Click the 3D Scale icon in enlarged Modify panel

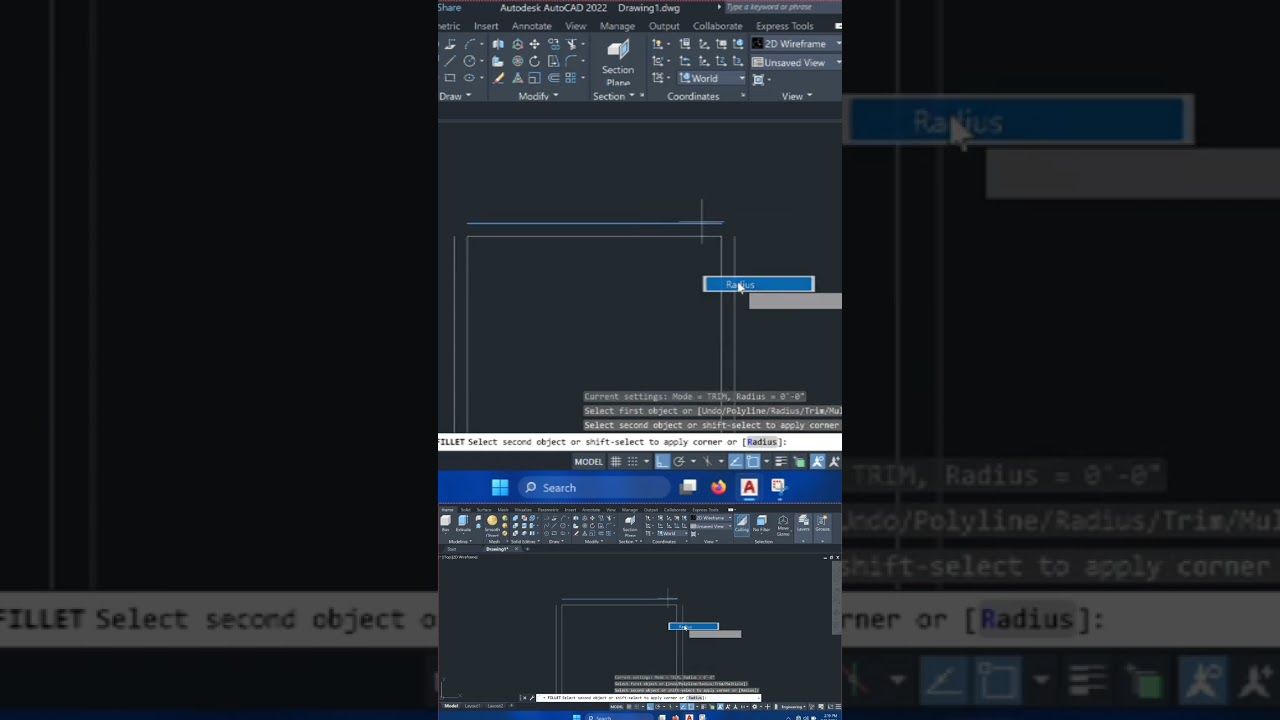(x=517, y=77)
